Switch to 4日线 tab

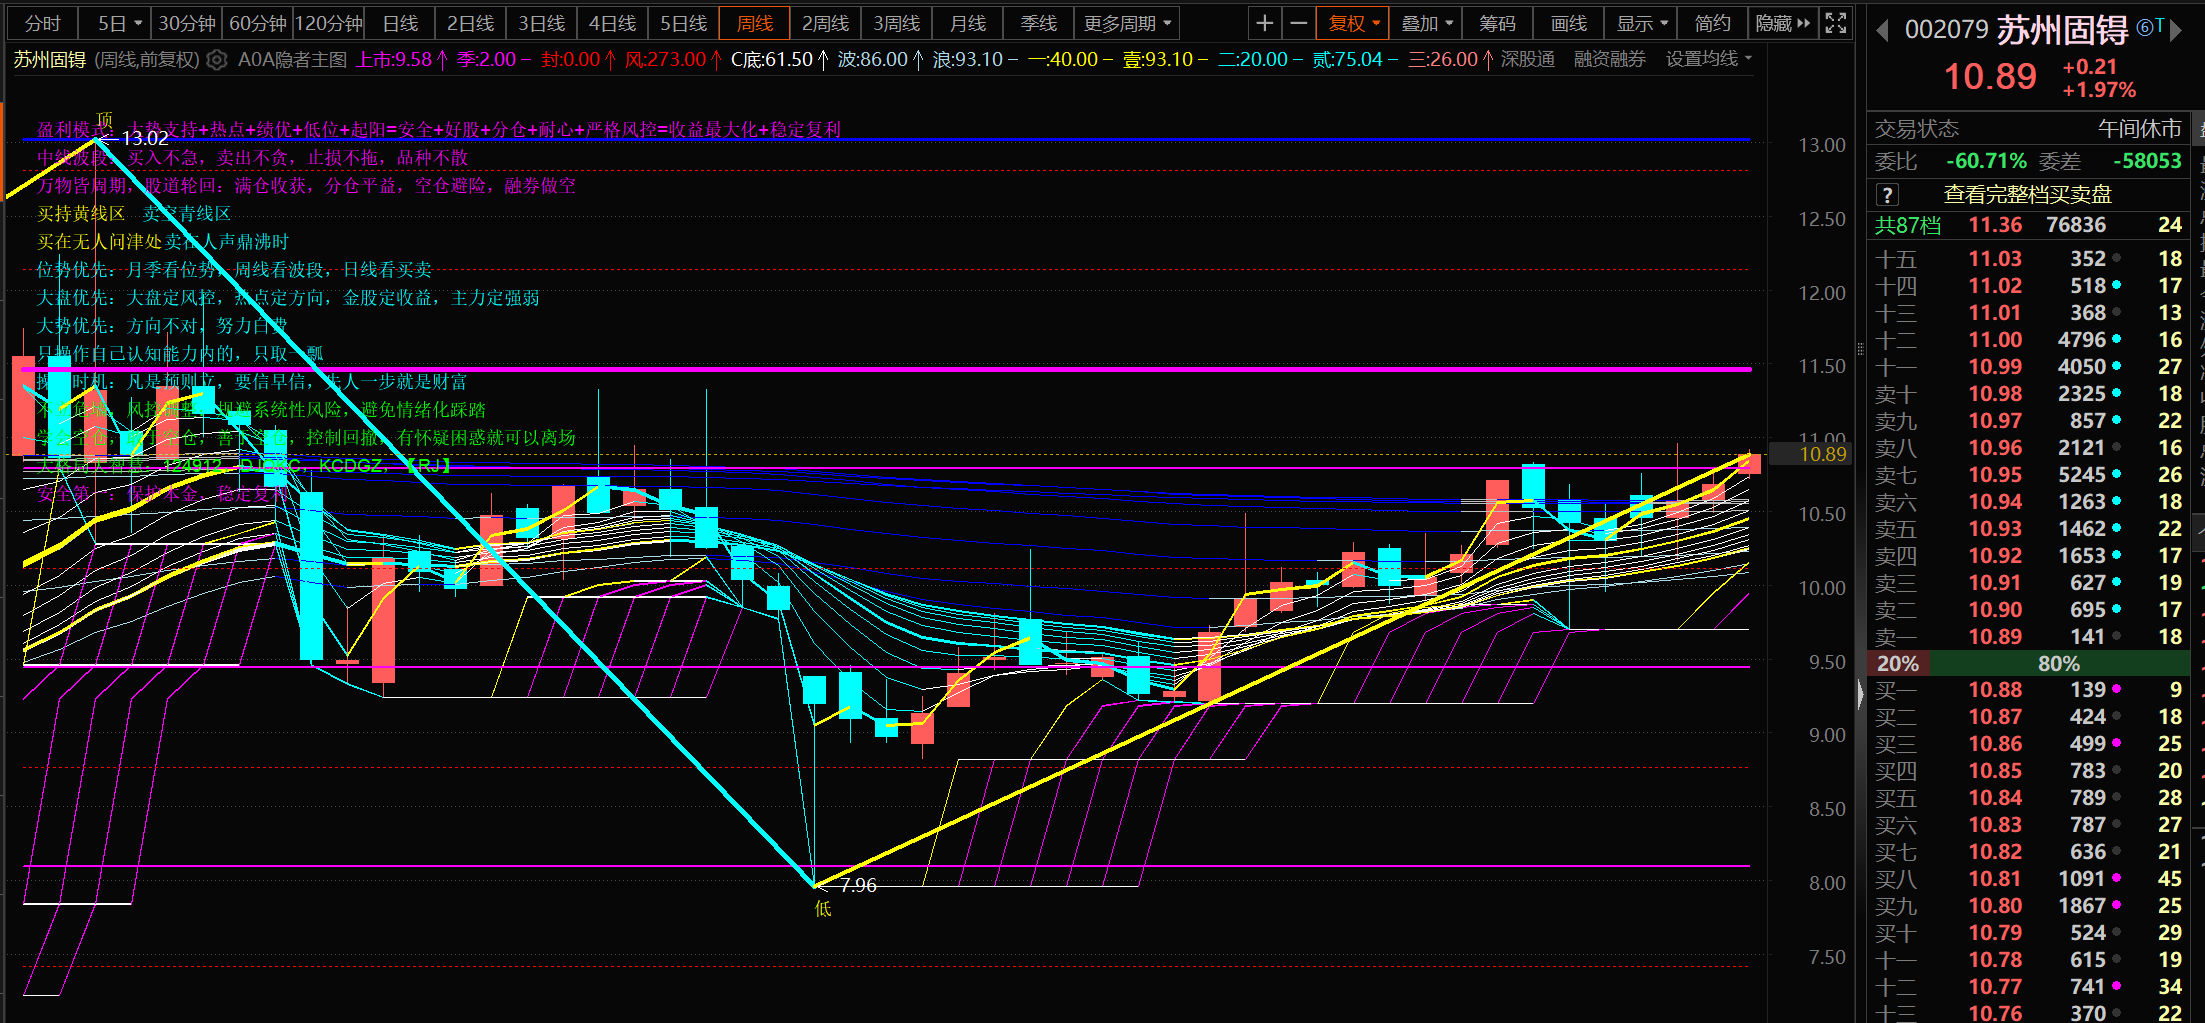613,23
